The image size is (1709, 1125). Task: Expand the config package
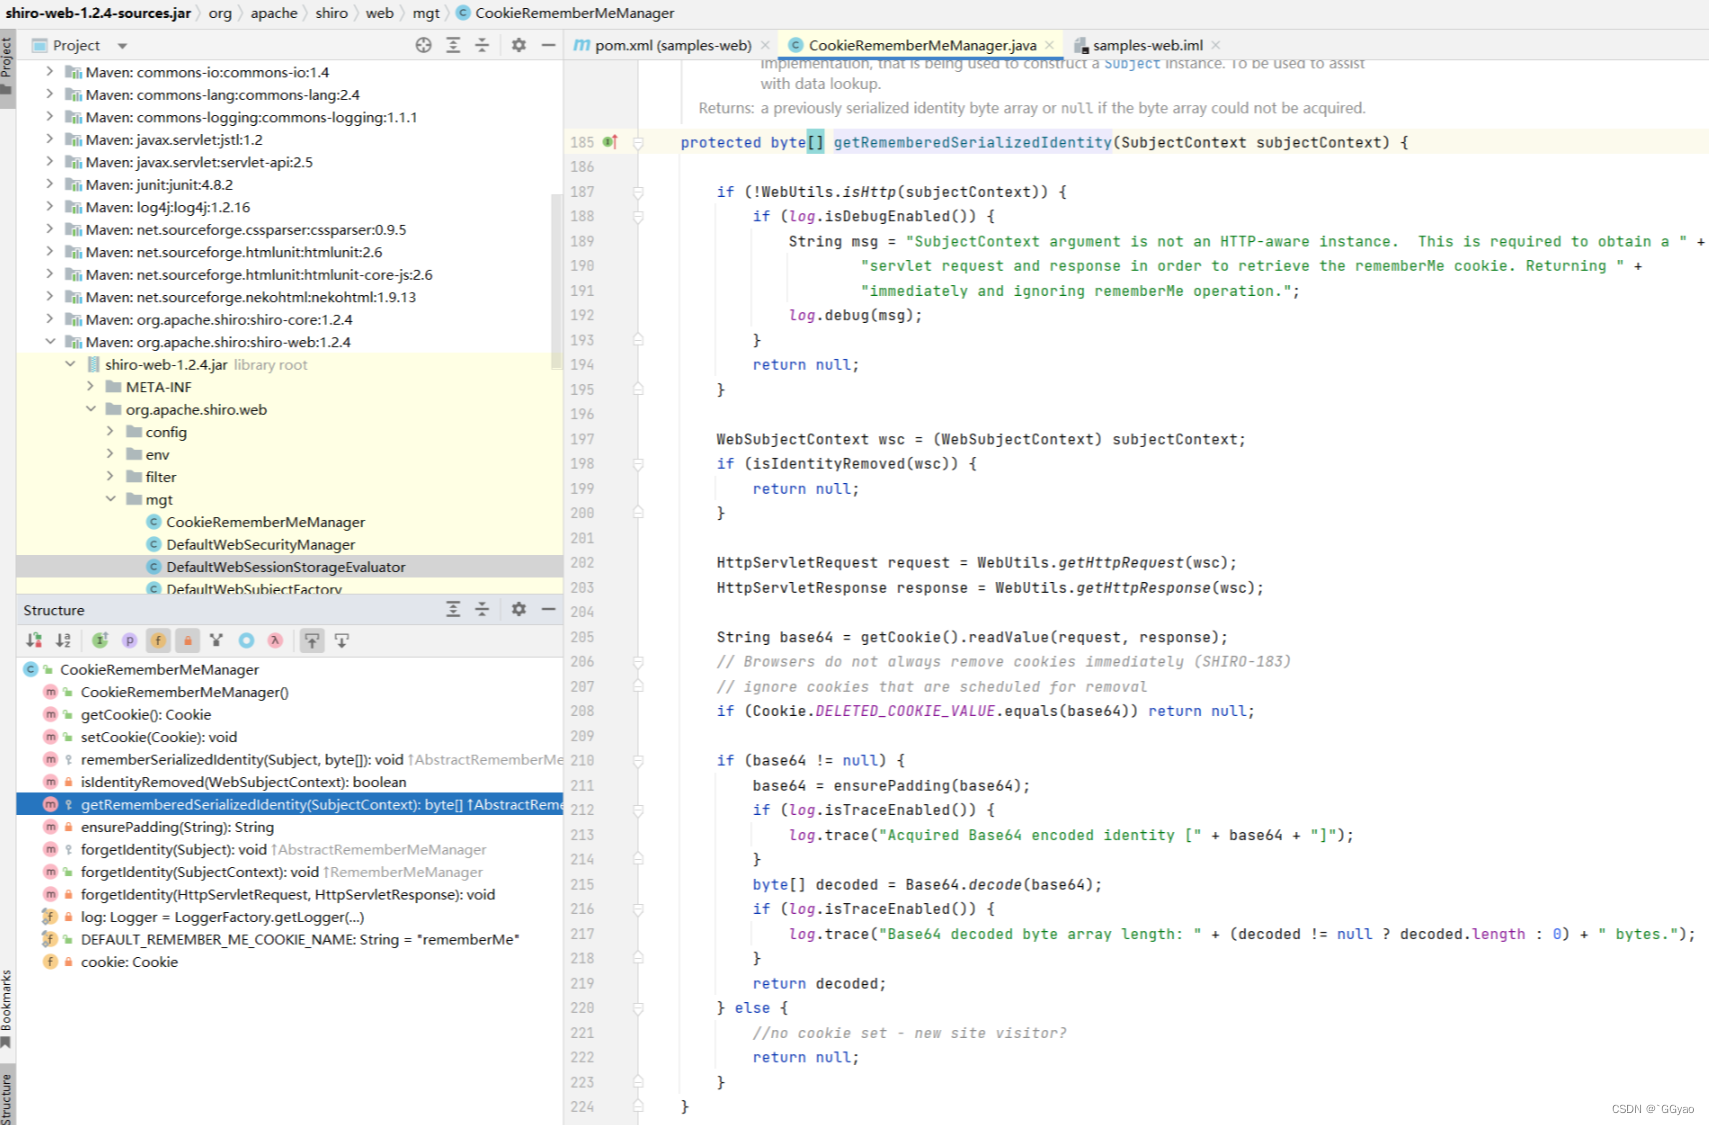pyautogui.click(x=110, y=432)
